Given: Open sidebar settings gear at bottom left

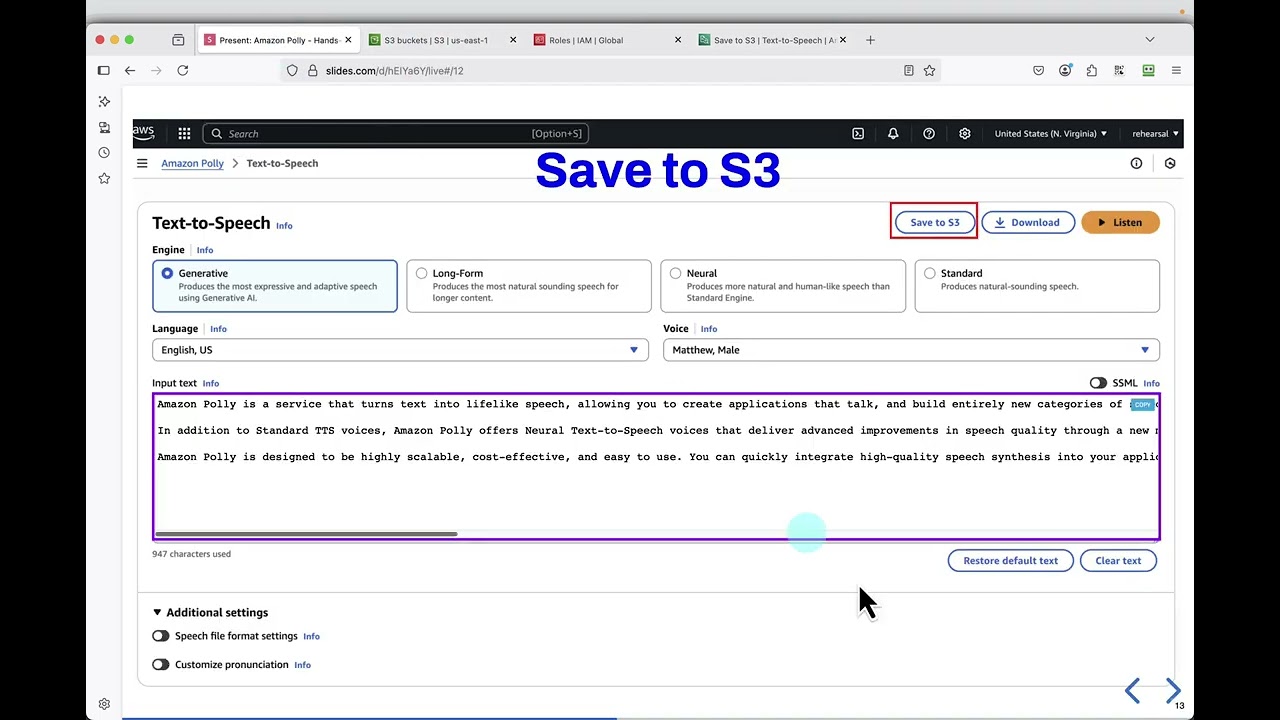Looking at the screenshot, I should (104, 704).
